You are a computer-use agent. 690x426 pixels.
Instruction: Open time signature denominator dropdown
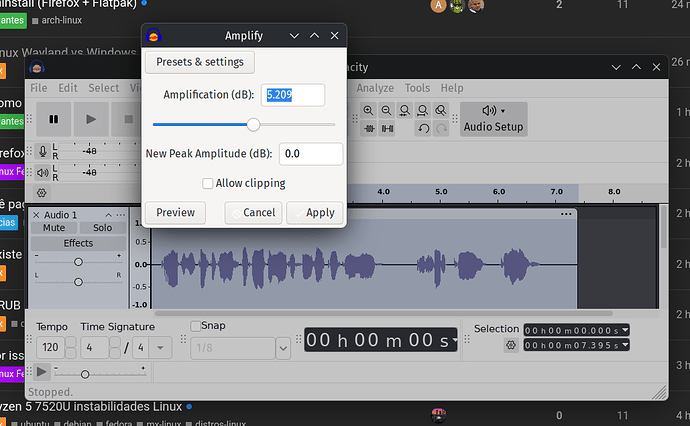click(x=160, y=348)
